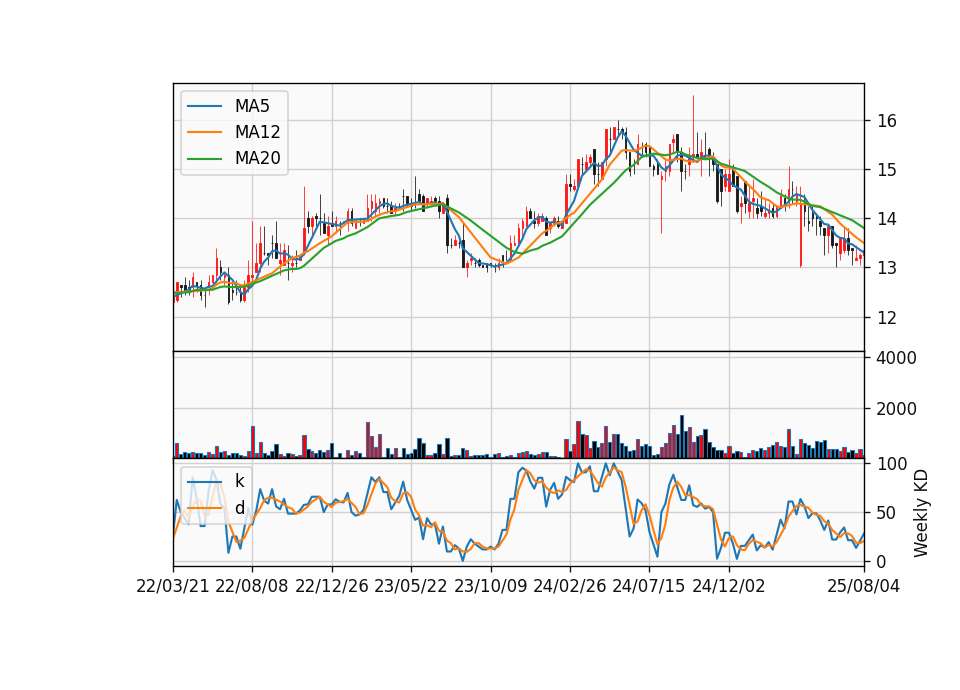Screen dimensions: 960x690
Task: Click the blue MA5 legend line sample
Action: [x=204, y=106]
